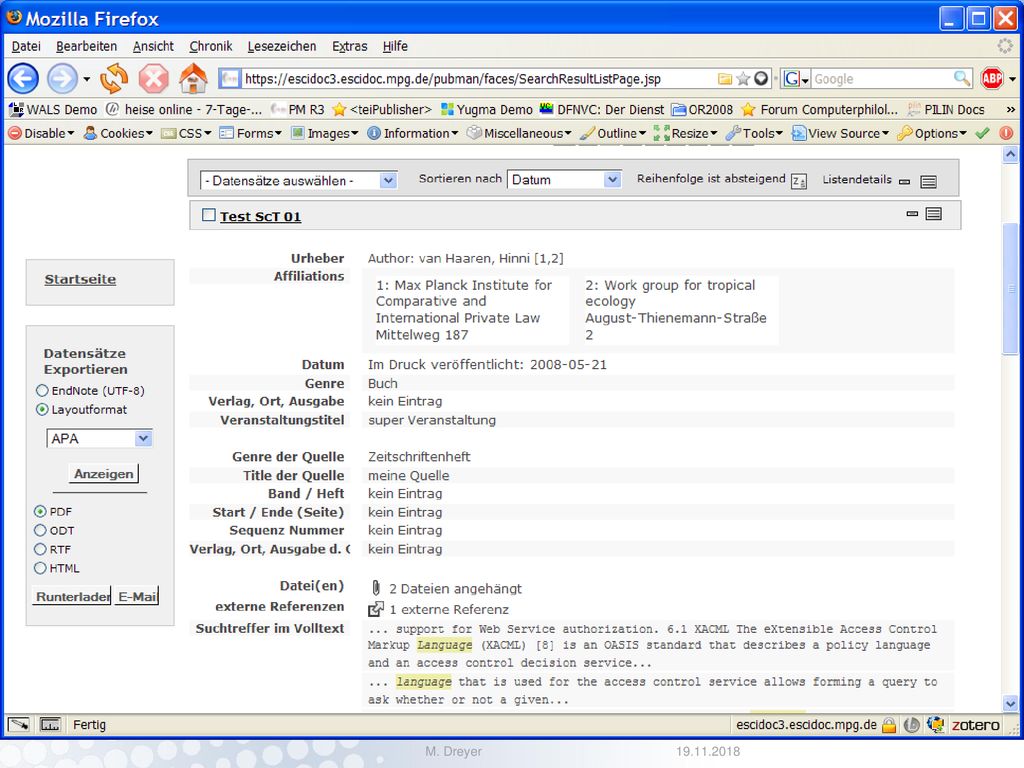Expand list details with Listendetails lines icon
1024x768 pixels.
tap(928, 182)
